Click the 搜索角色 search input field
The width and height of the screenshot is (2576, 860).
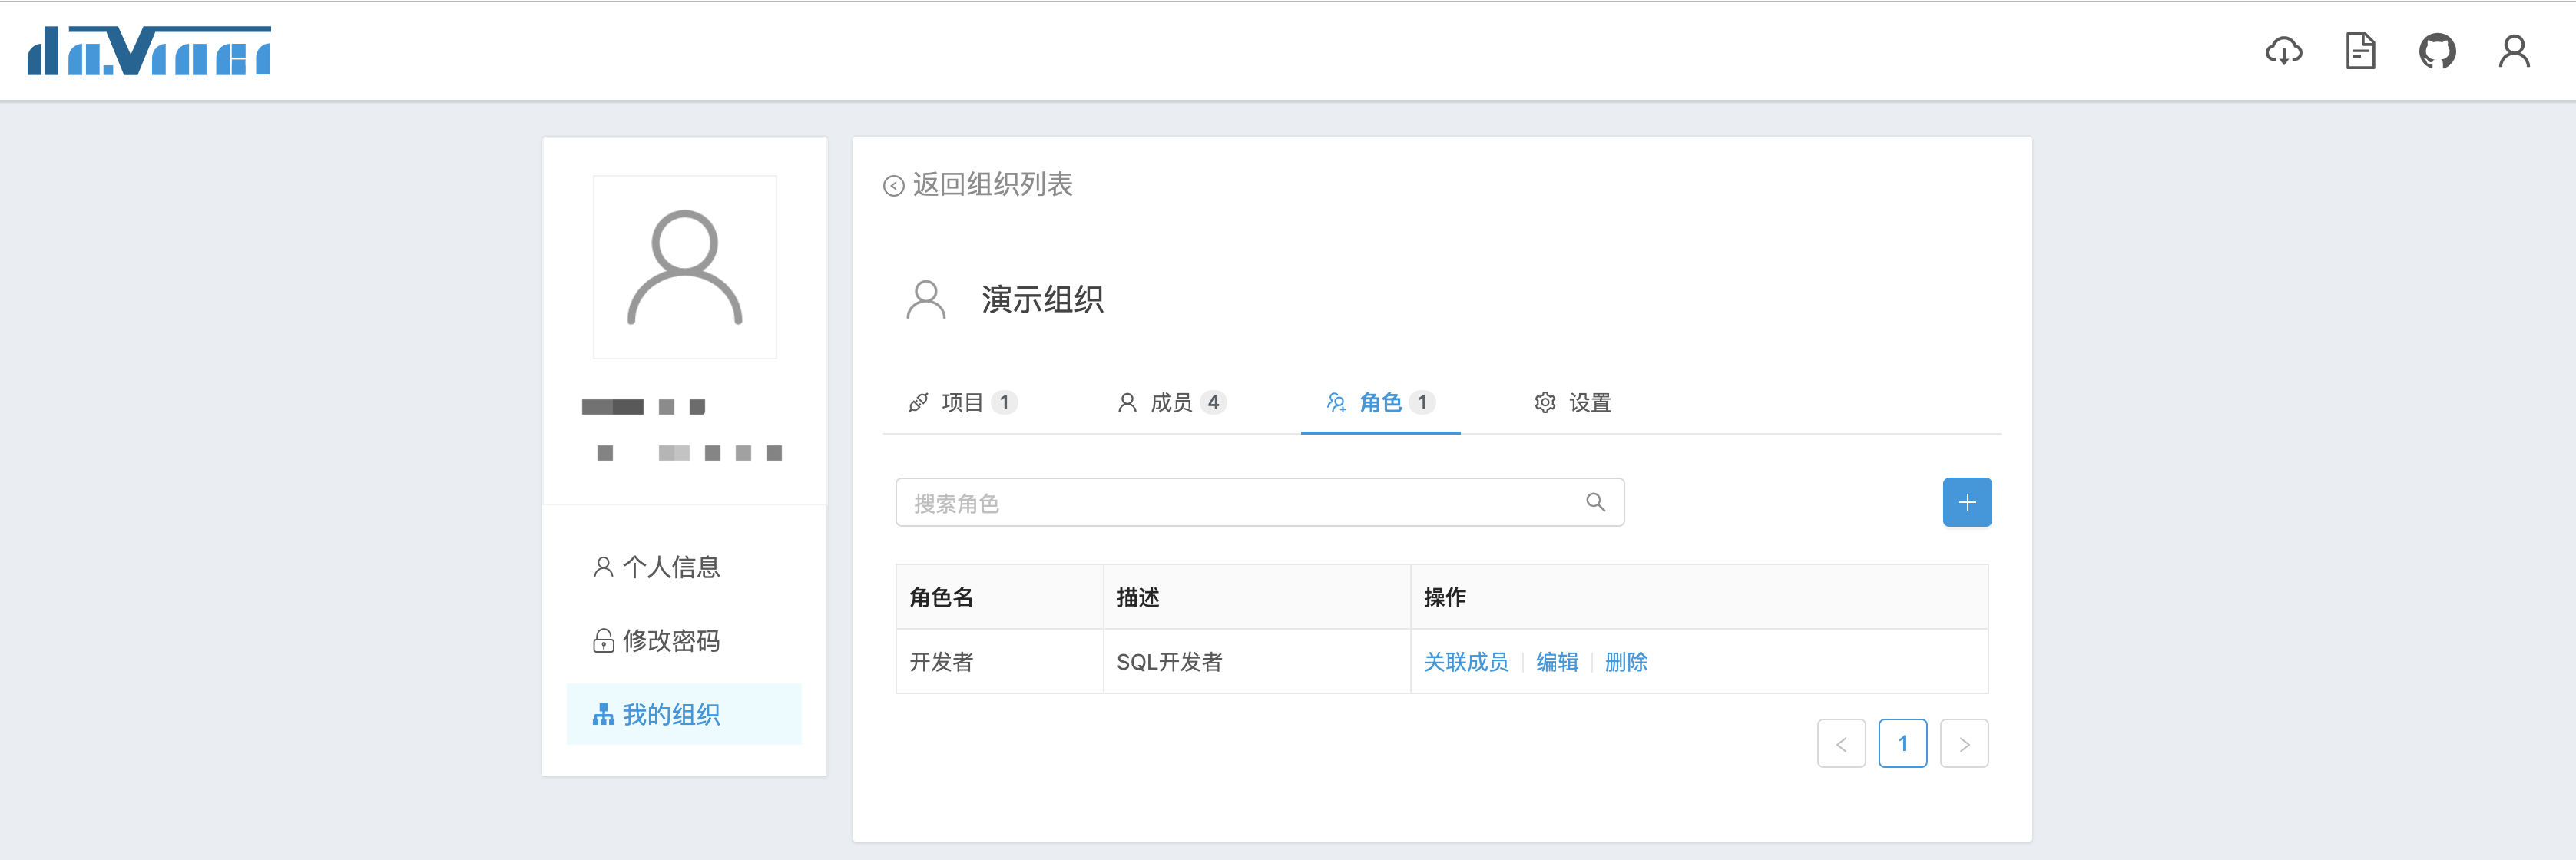click(1240, 502)
